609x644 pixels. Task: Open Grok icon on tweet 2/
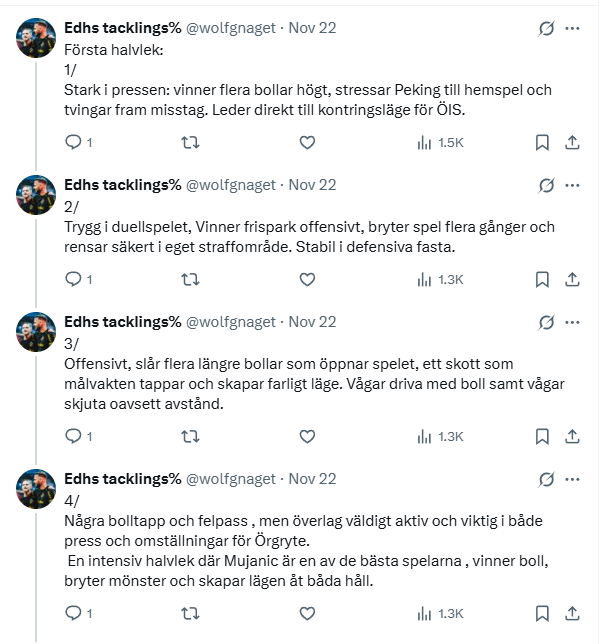[x=546, y=185]
